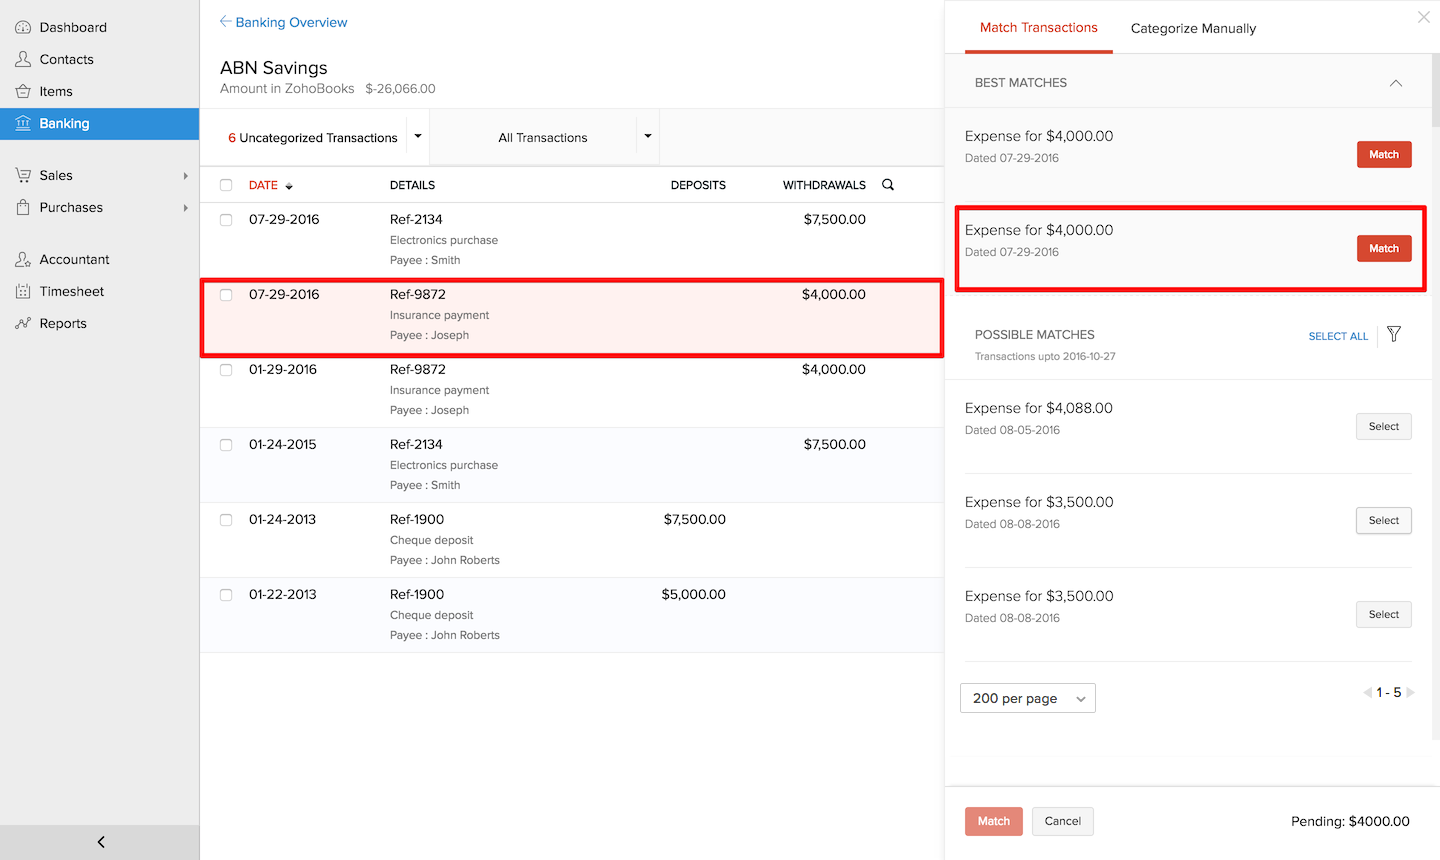Open the possible matches filter icon
Image resolution: width=1440 pixels, height=860 pixels.
[x=1393, y=335]
